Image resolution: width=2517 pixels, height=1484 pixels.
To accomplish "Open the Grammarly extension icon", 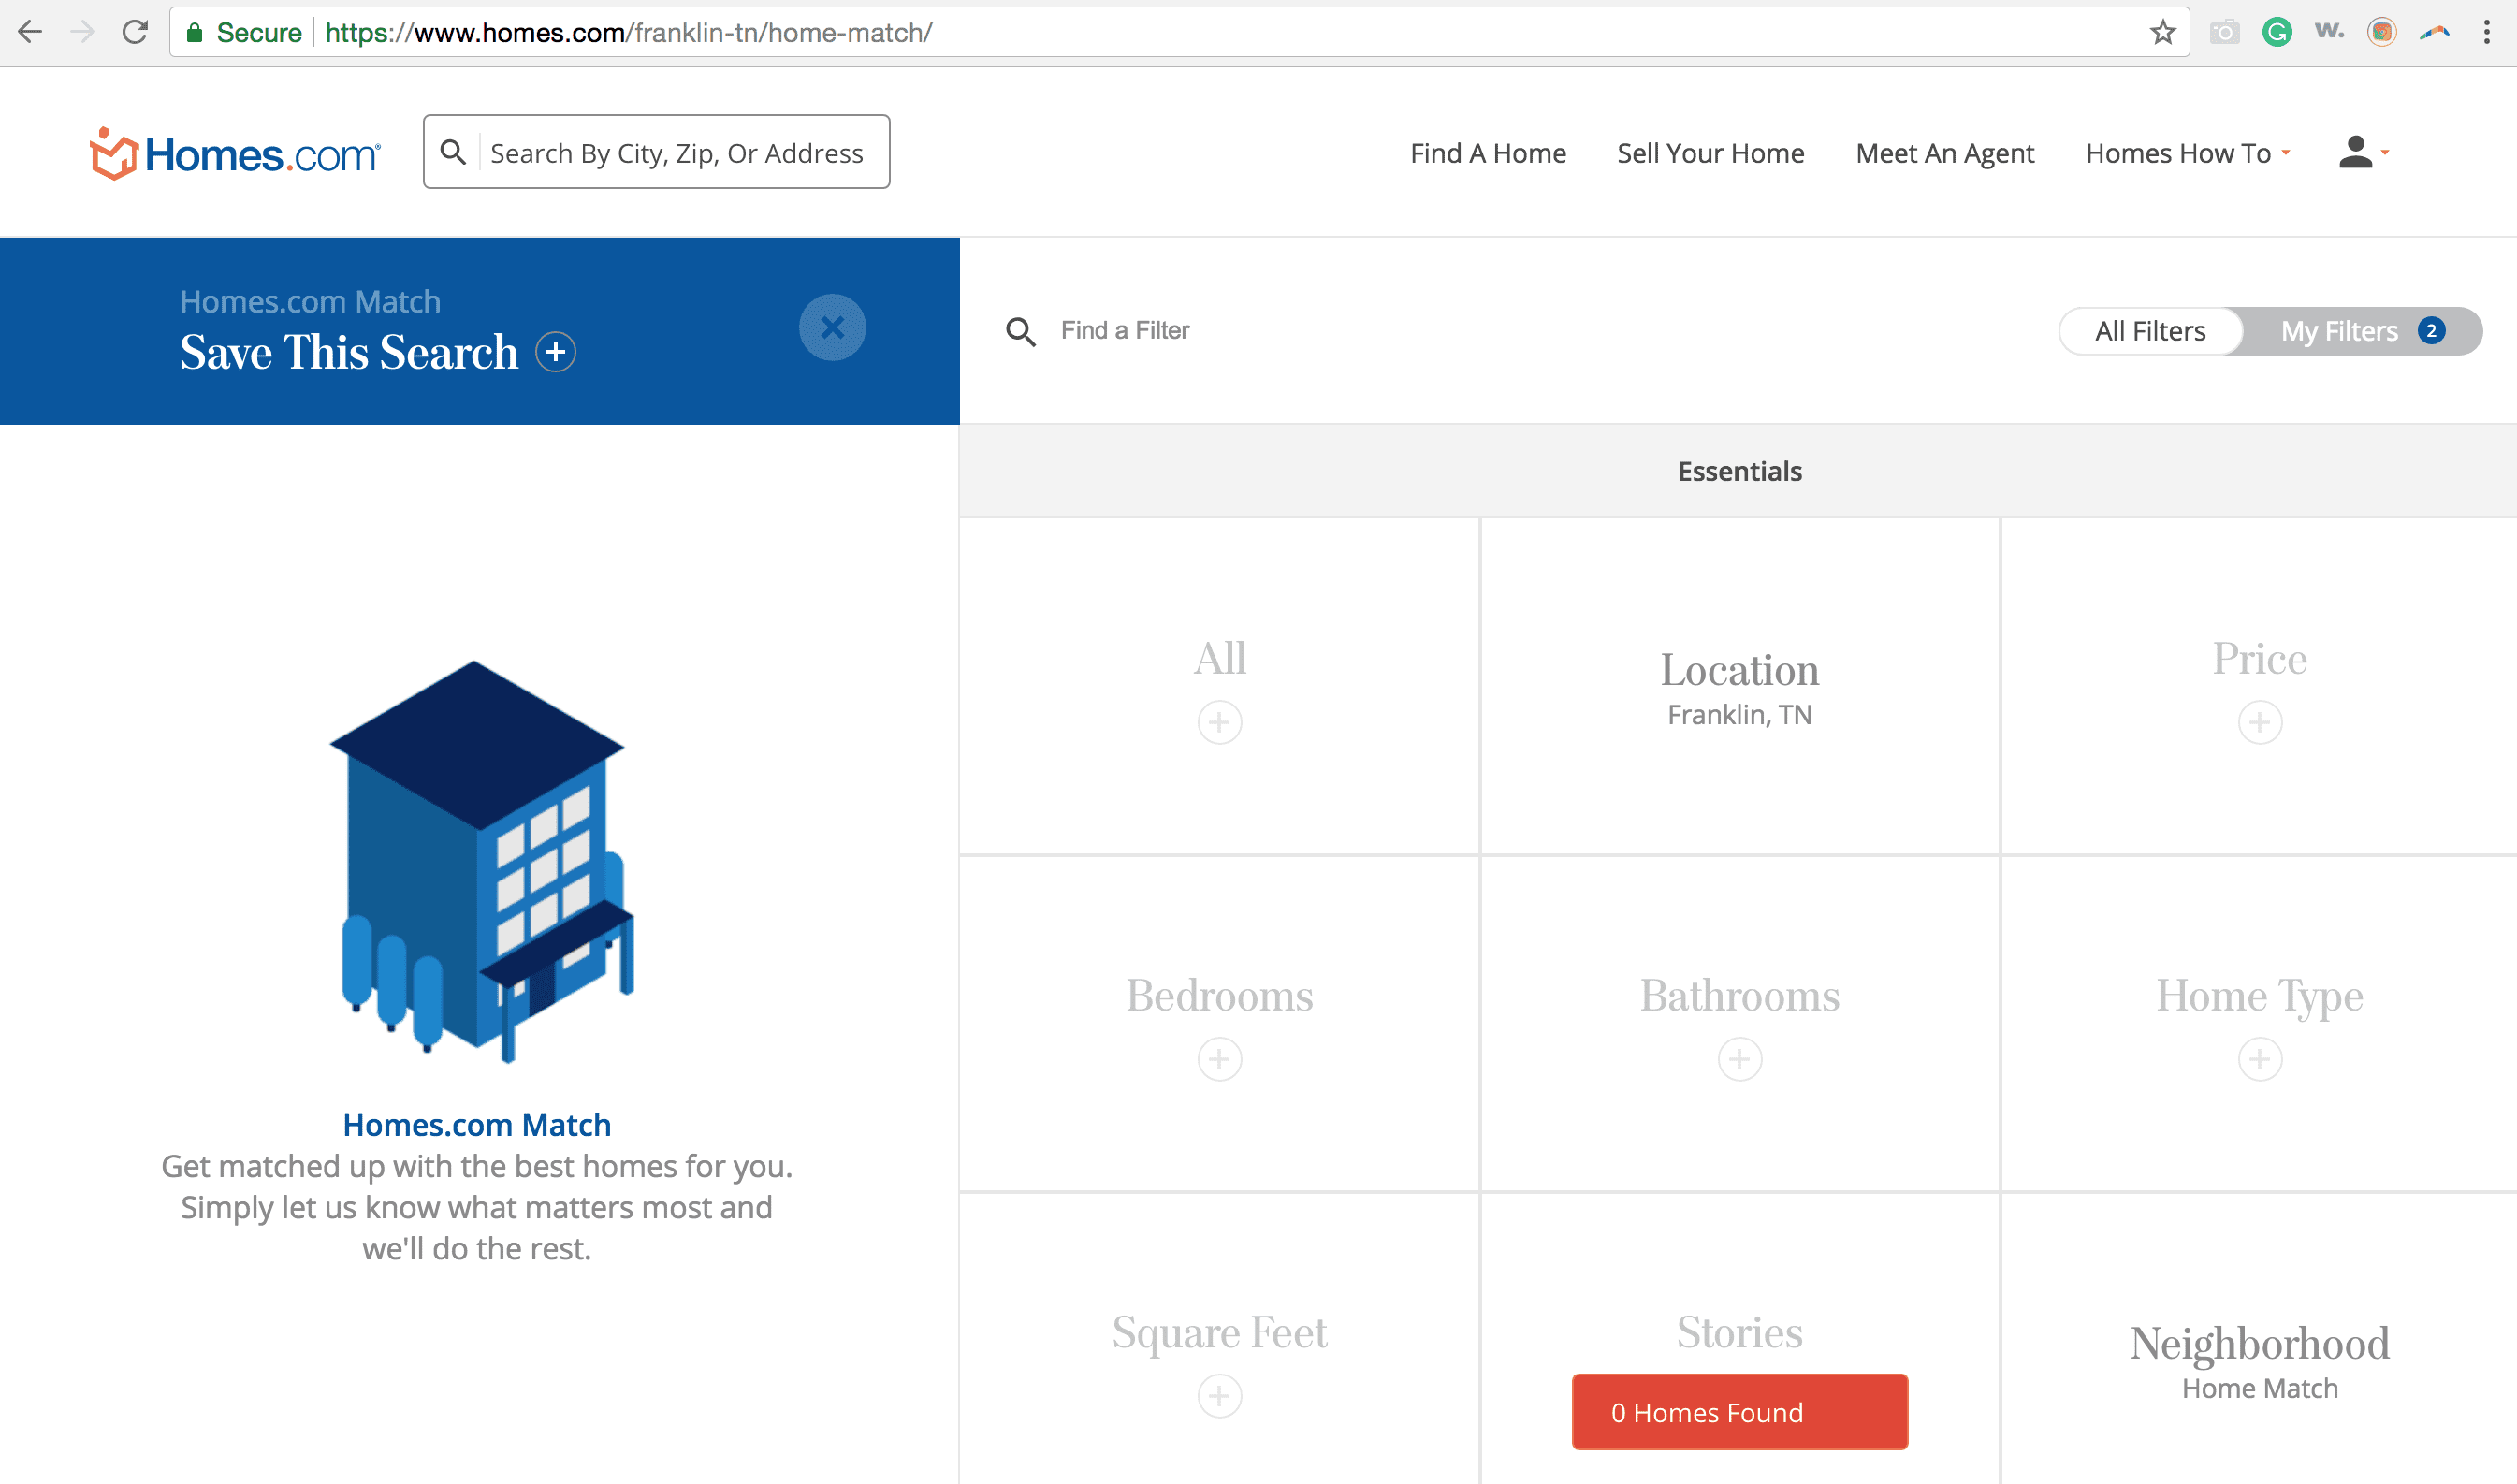I will point(2277,32).
